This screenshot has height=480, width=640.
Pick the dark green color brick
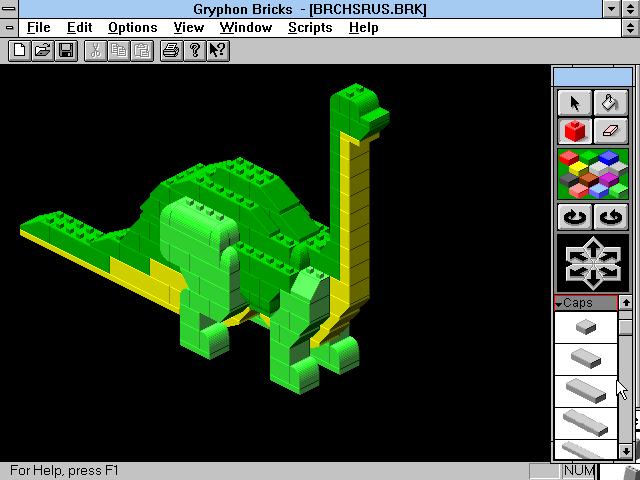pyautogui.click(x=588, y=156)
